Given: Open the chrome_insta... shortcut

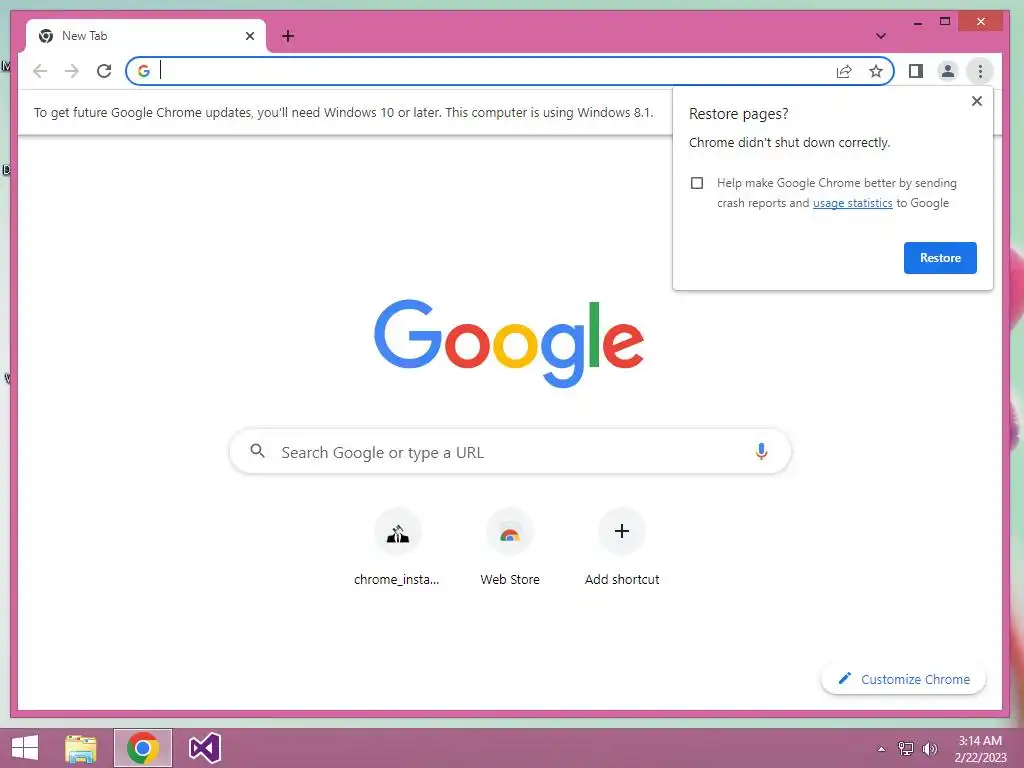Looking at the screenshot, I should pos(397,549).
